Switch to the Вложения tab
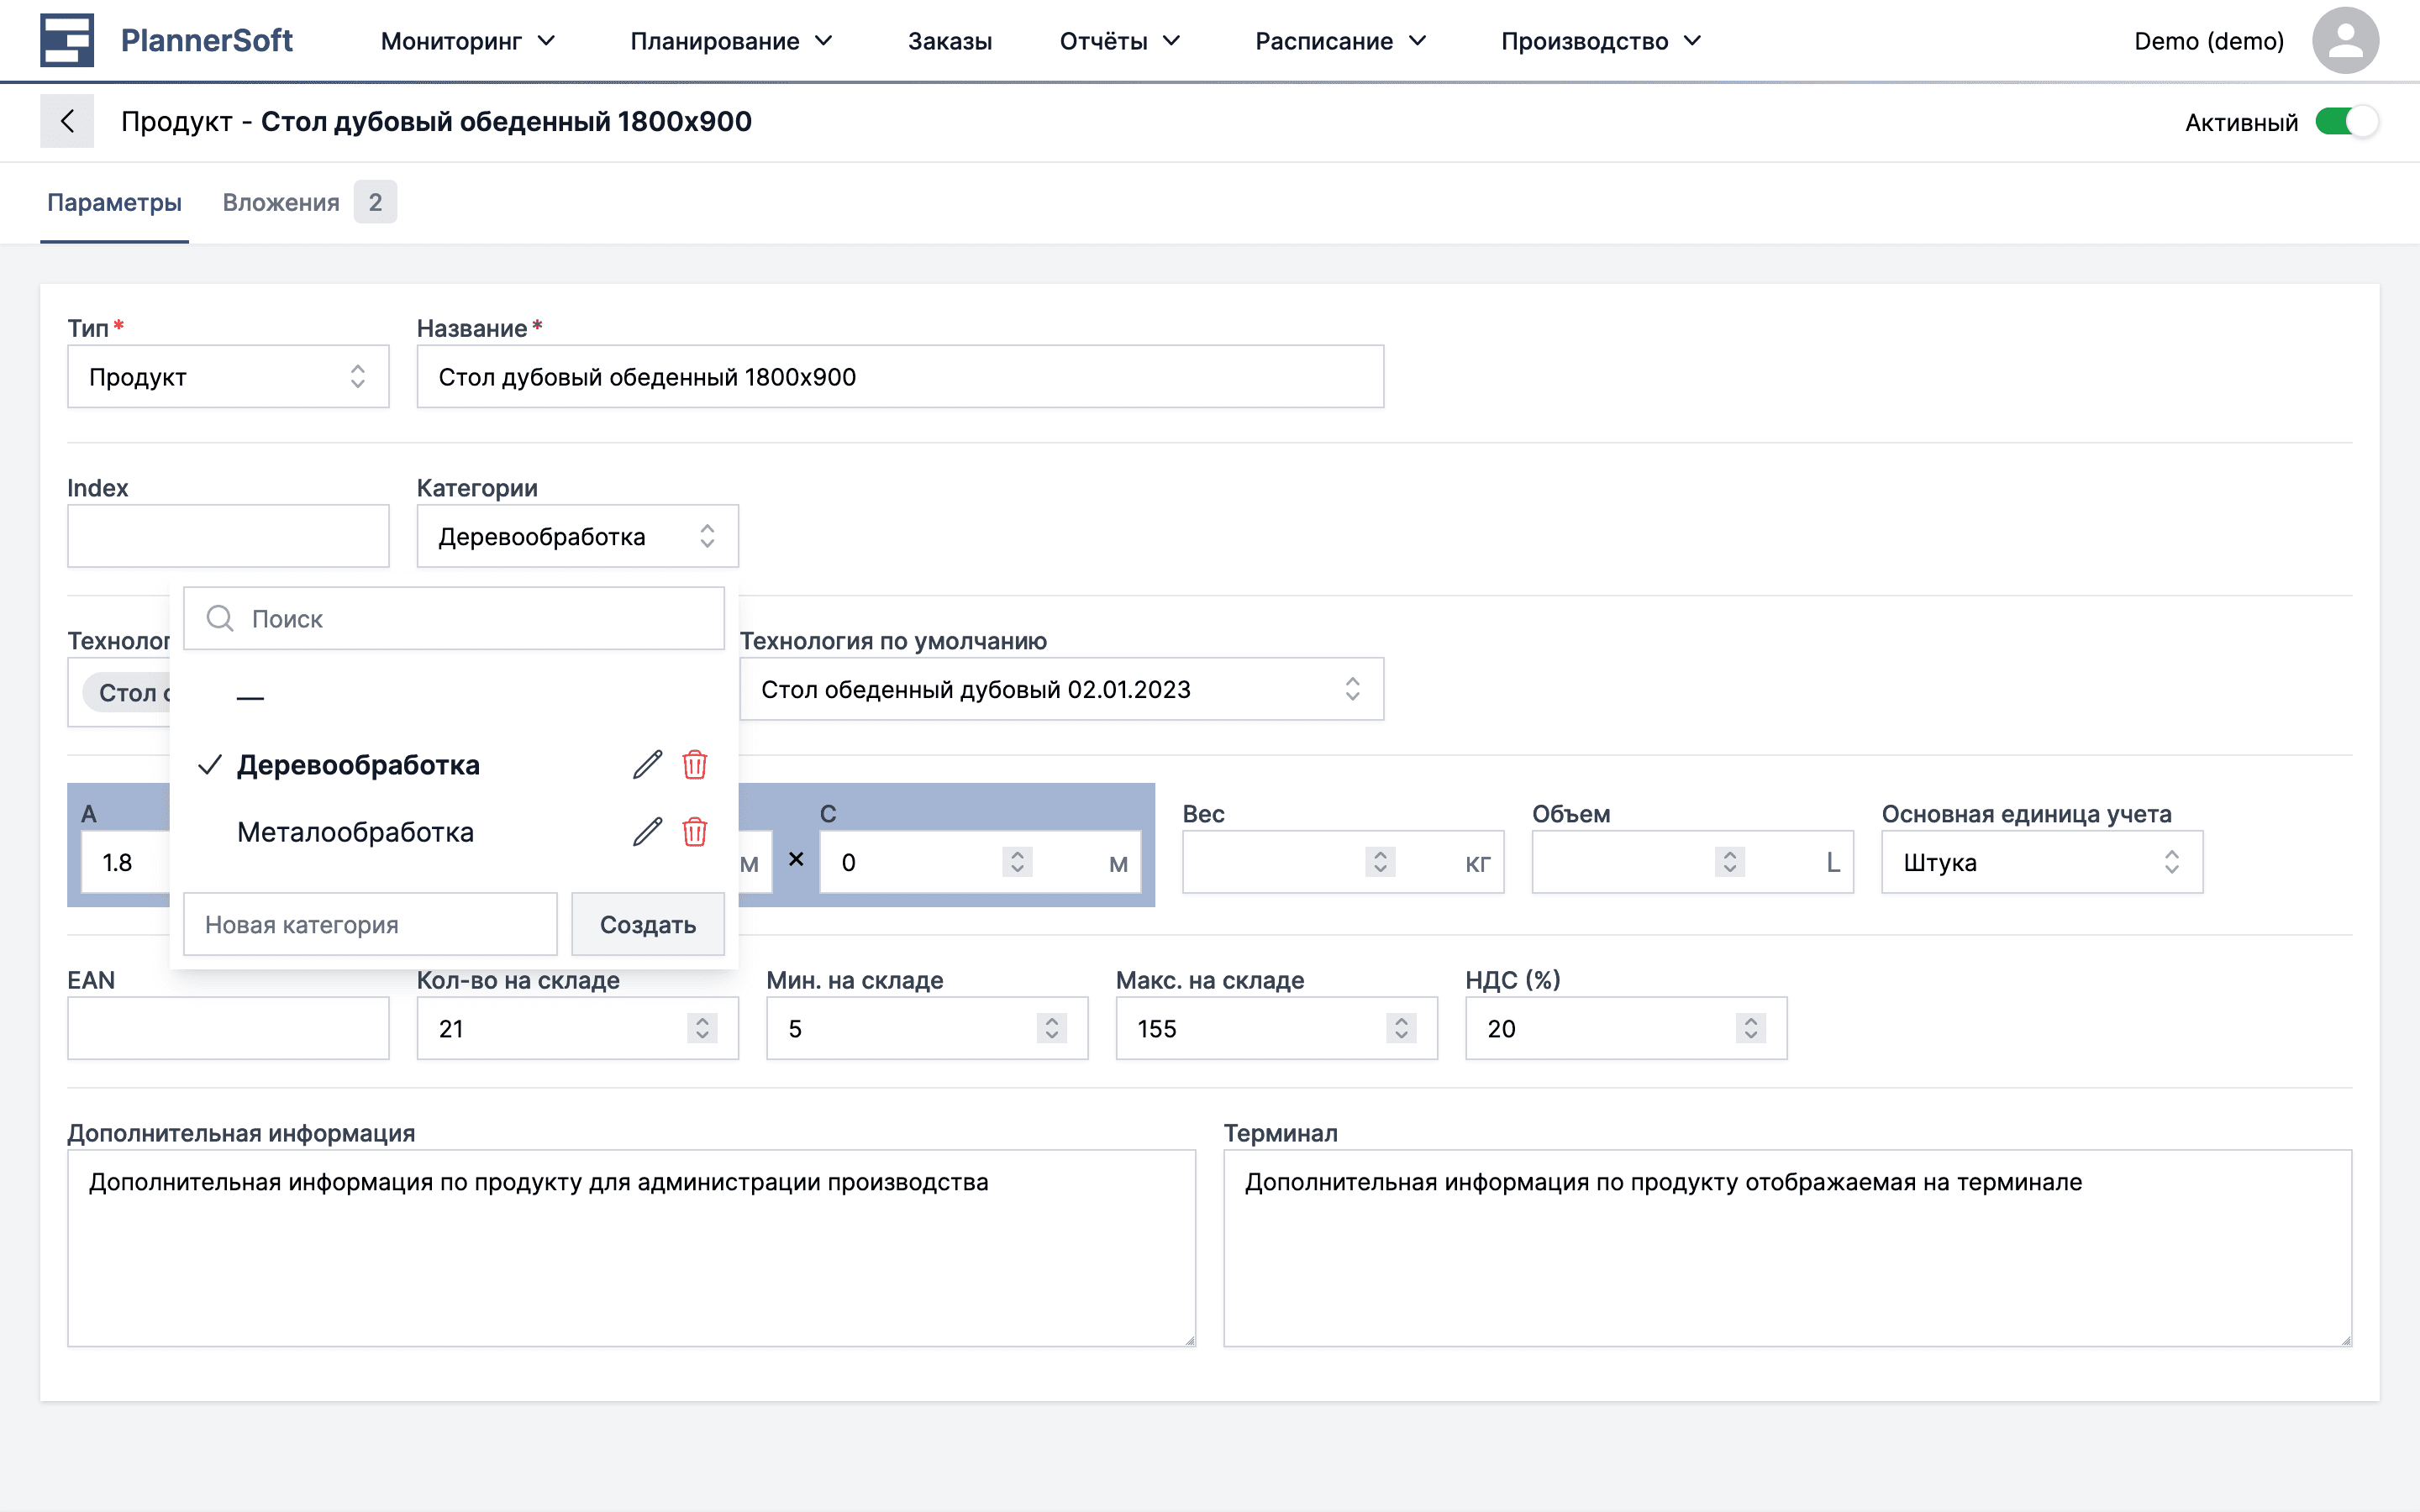 pyautogui.click(x=281, y=202)
